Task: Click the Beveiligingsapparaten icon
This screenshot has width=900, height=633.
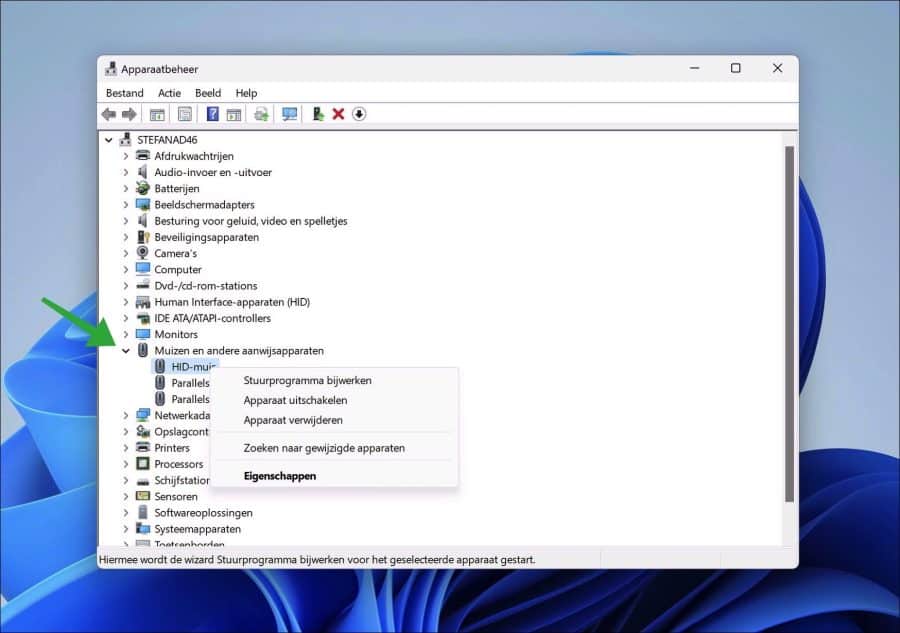Action: pyautogui.click(x=143, y=236)
